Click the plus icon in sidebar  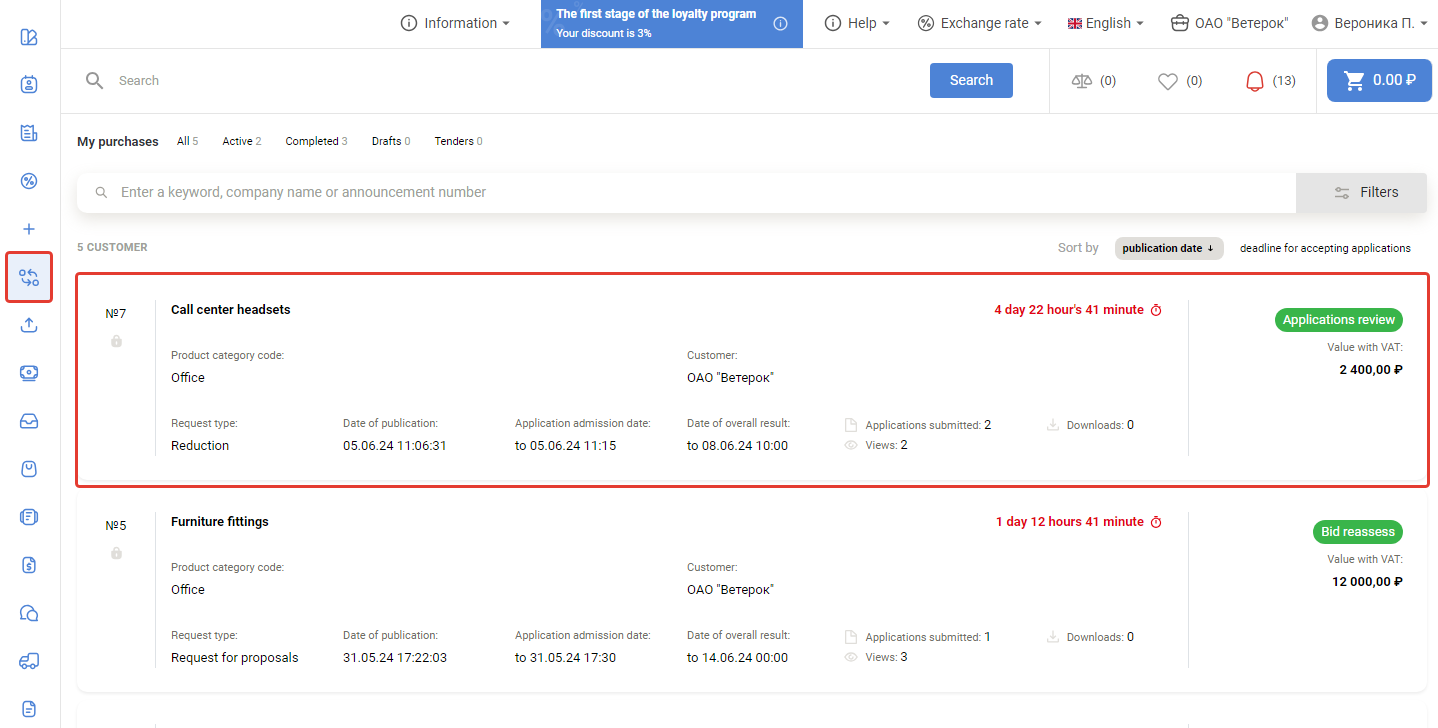pyautogui.click(x=29, y=229)
